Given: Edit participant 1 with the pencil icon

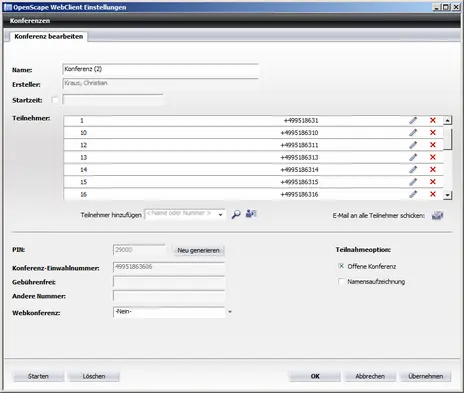Looking at the screenshot, I should pos(413,120).
